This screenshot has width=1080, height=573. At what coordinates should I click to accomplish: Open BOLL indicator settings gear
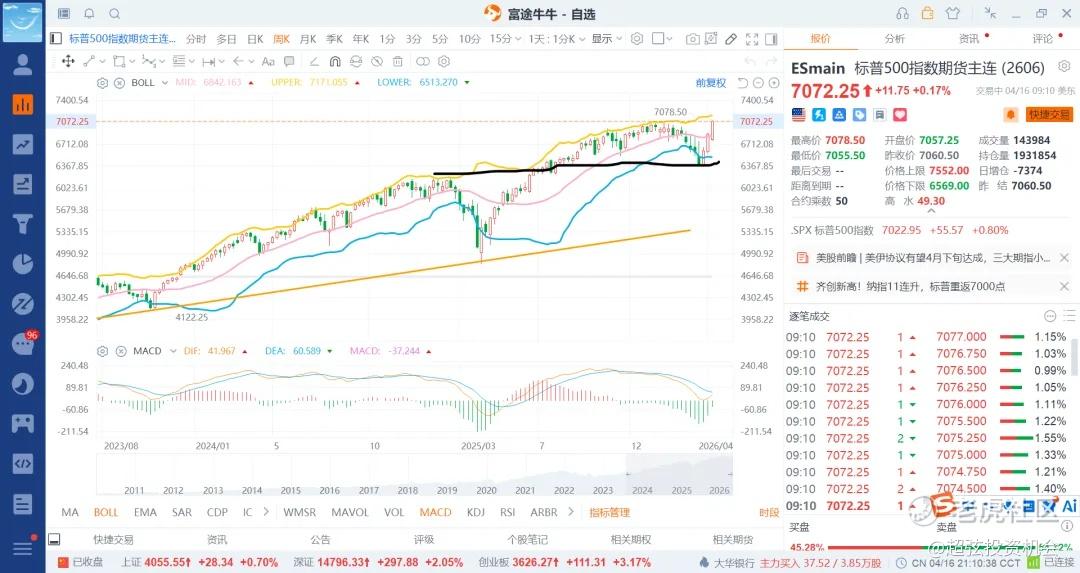click(x=103, y=83)
